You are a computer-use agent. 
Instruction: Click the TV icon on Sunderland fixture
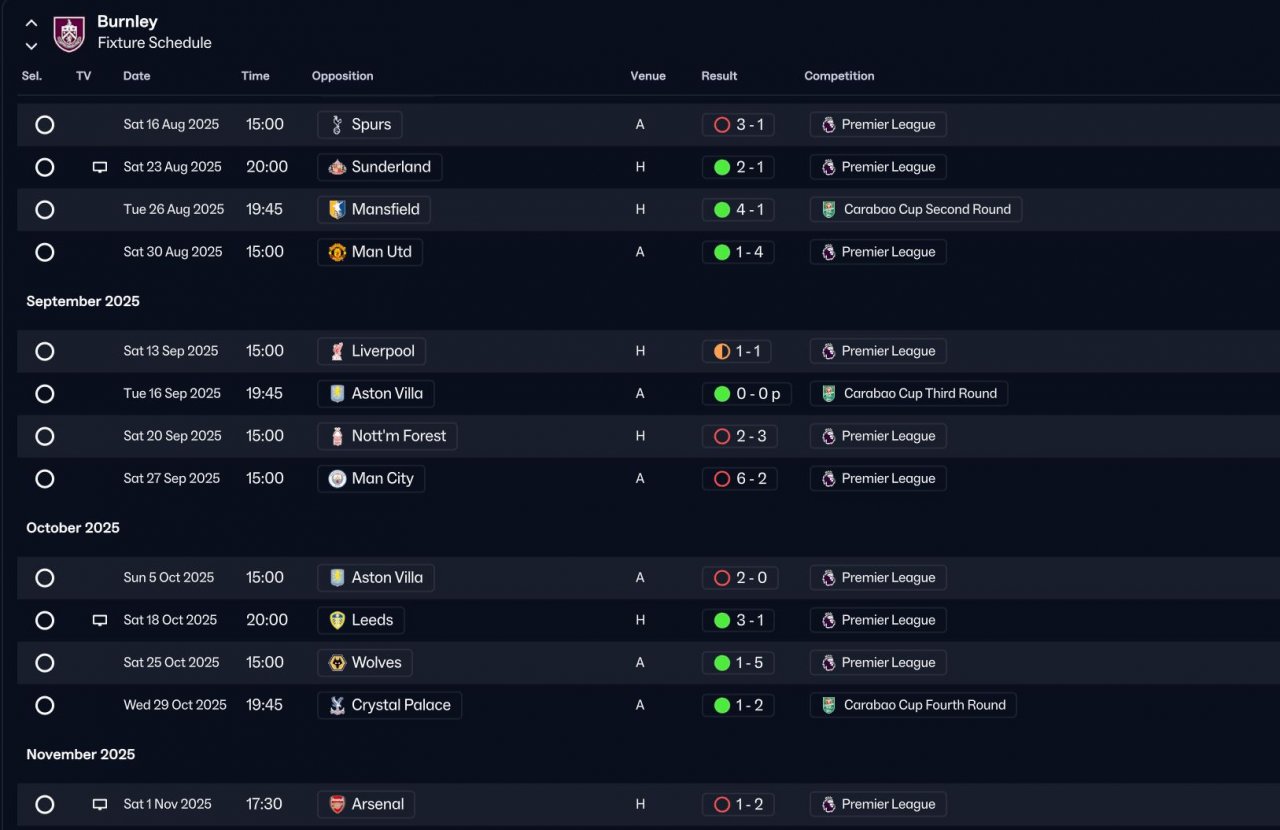tap(100, 168)
